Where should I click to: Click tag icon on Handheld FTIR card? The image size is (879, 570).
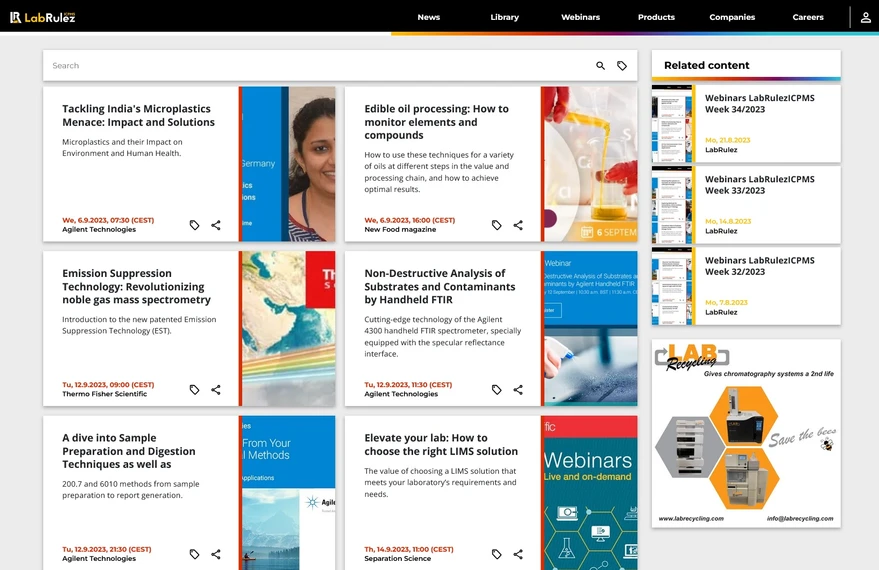coord(497,390)
